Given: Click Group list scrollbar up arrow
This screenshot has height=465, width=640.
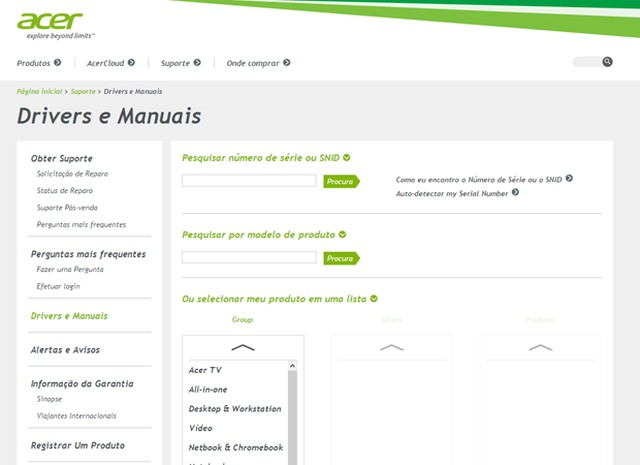Looking at the screenshot, I should pos(292,366).
